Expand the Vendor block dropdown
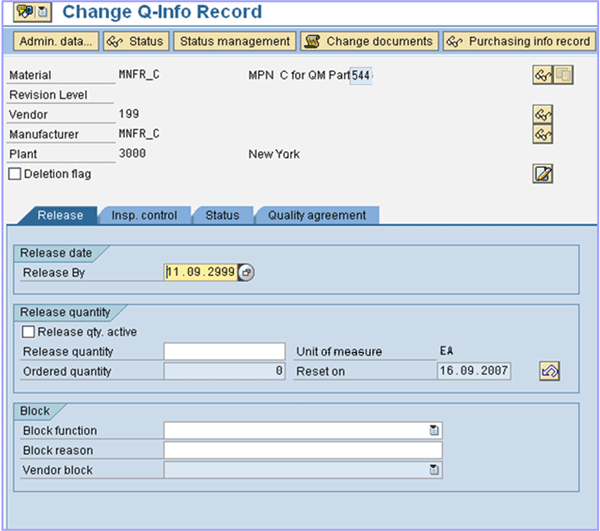 [x=434, y=469]
